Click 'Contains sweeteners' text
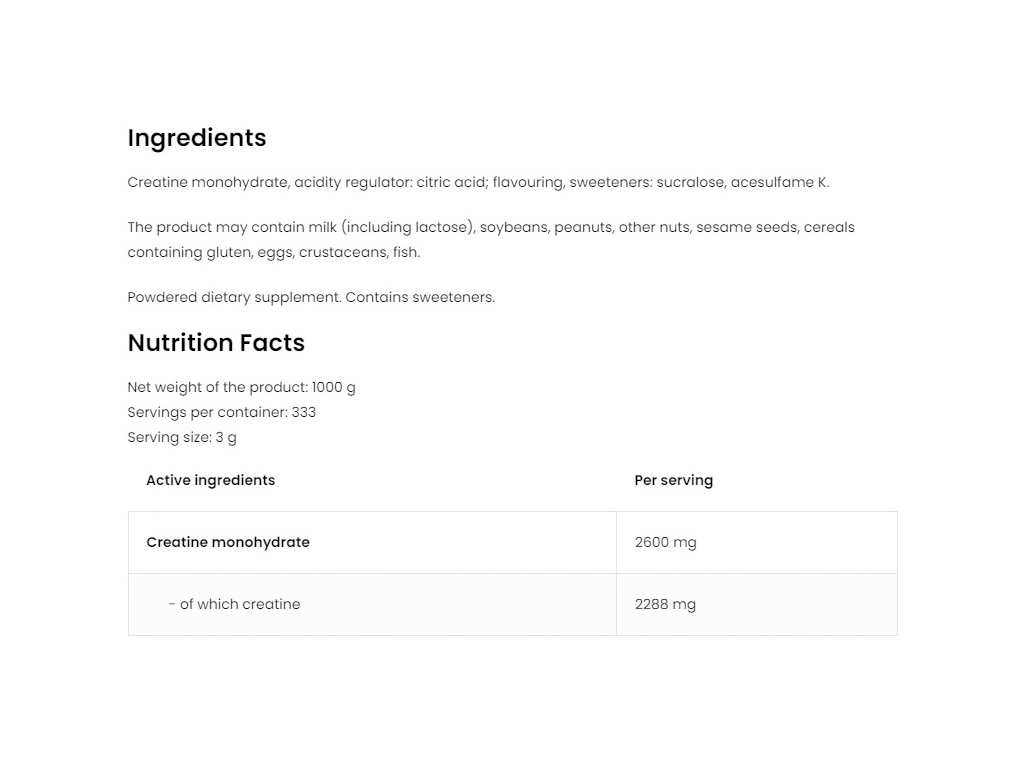Image resolution: width=1024 pixels, height=768 pixels. pyautogui.click(x=420, y=297)
